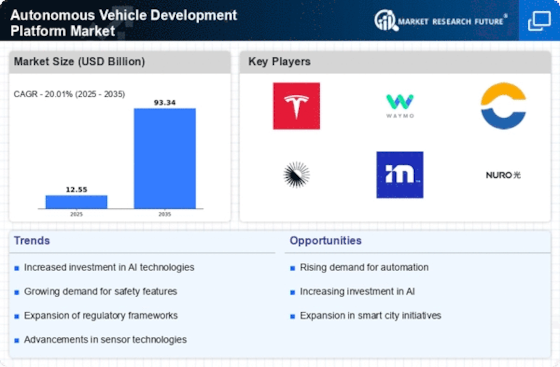
Task: Select the Waymo logo
Action: click(400, 106)
